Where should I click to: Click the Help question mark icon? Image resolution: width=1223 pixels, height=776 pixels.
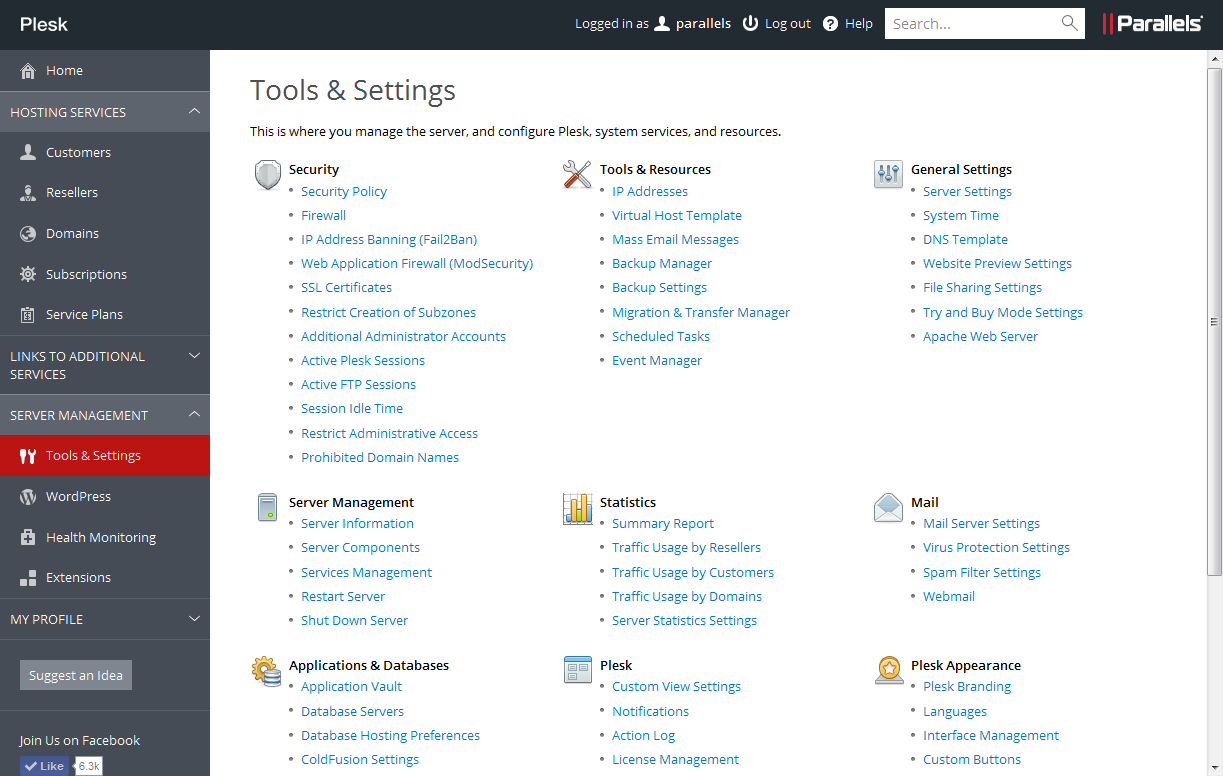coord(830,24)
